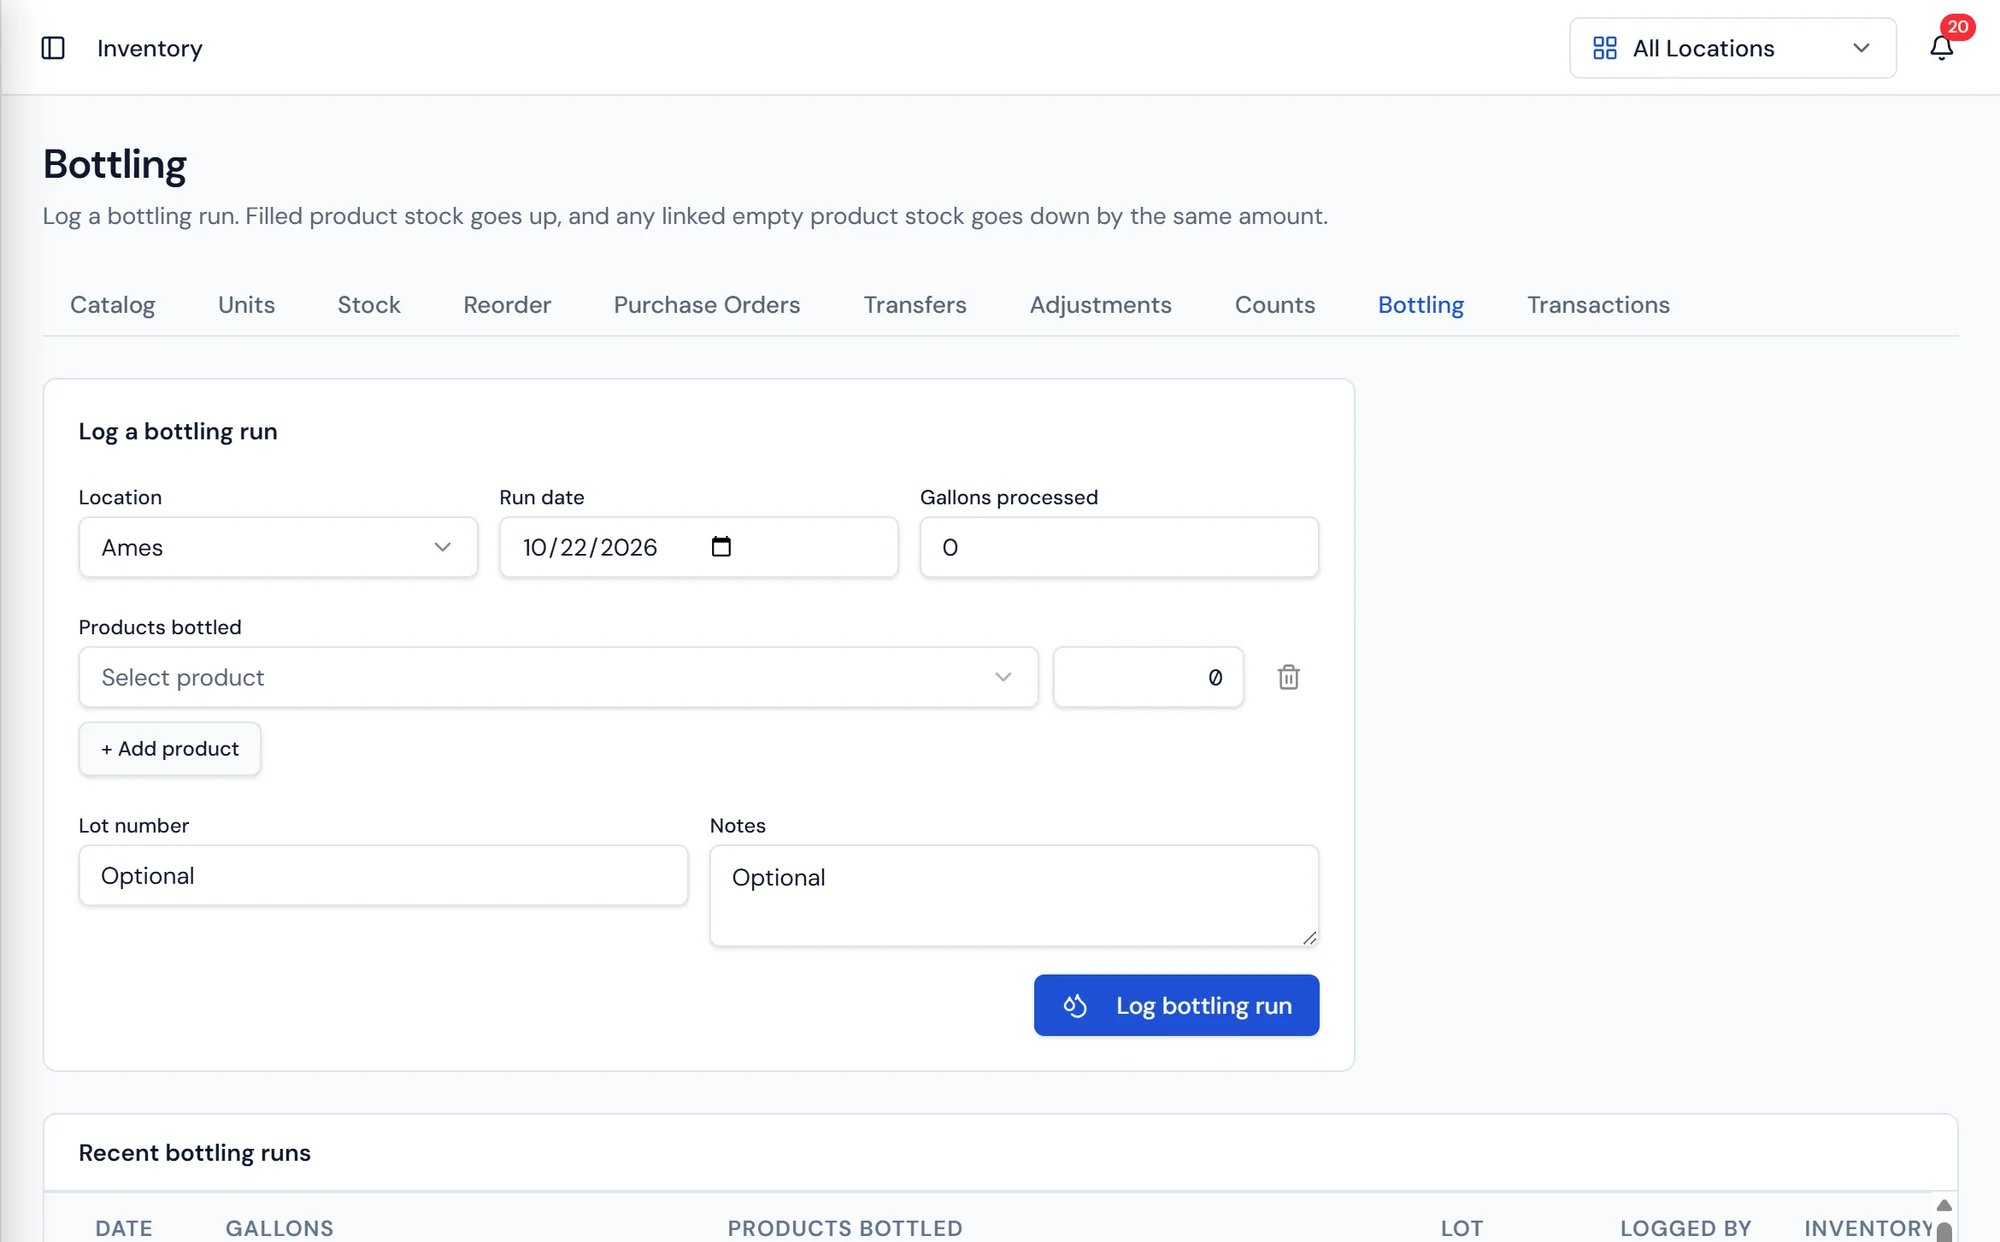Open the Transactions tab
2000x1242 pixels.
coord(1598,305)
